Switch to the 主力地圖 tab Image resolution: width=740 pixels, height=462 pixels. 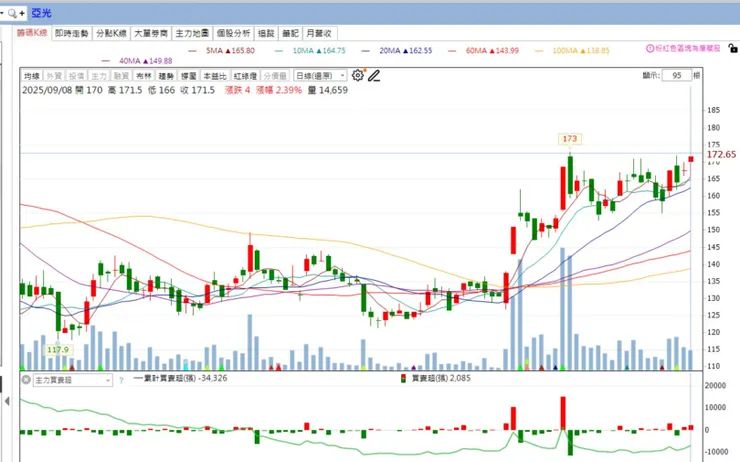[x=192, y=34]
